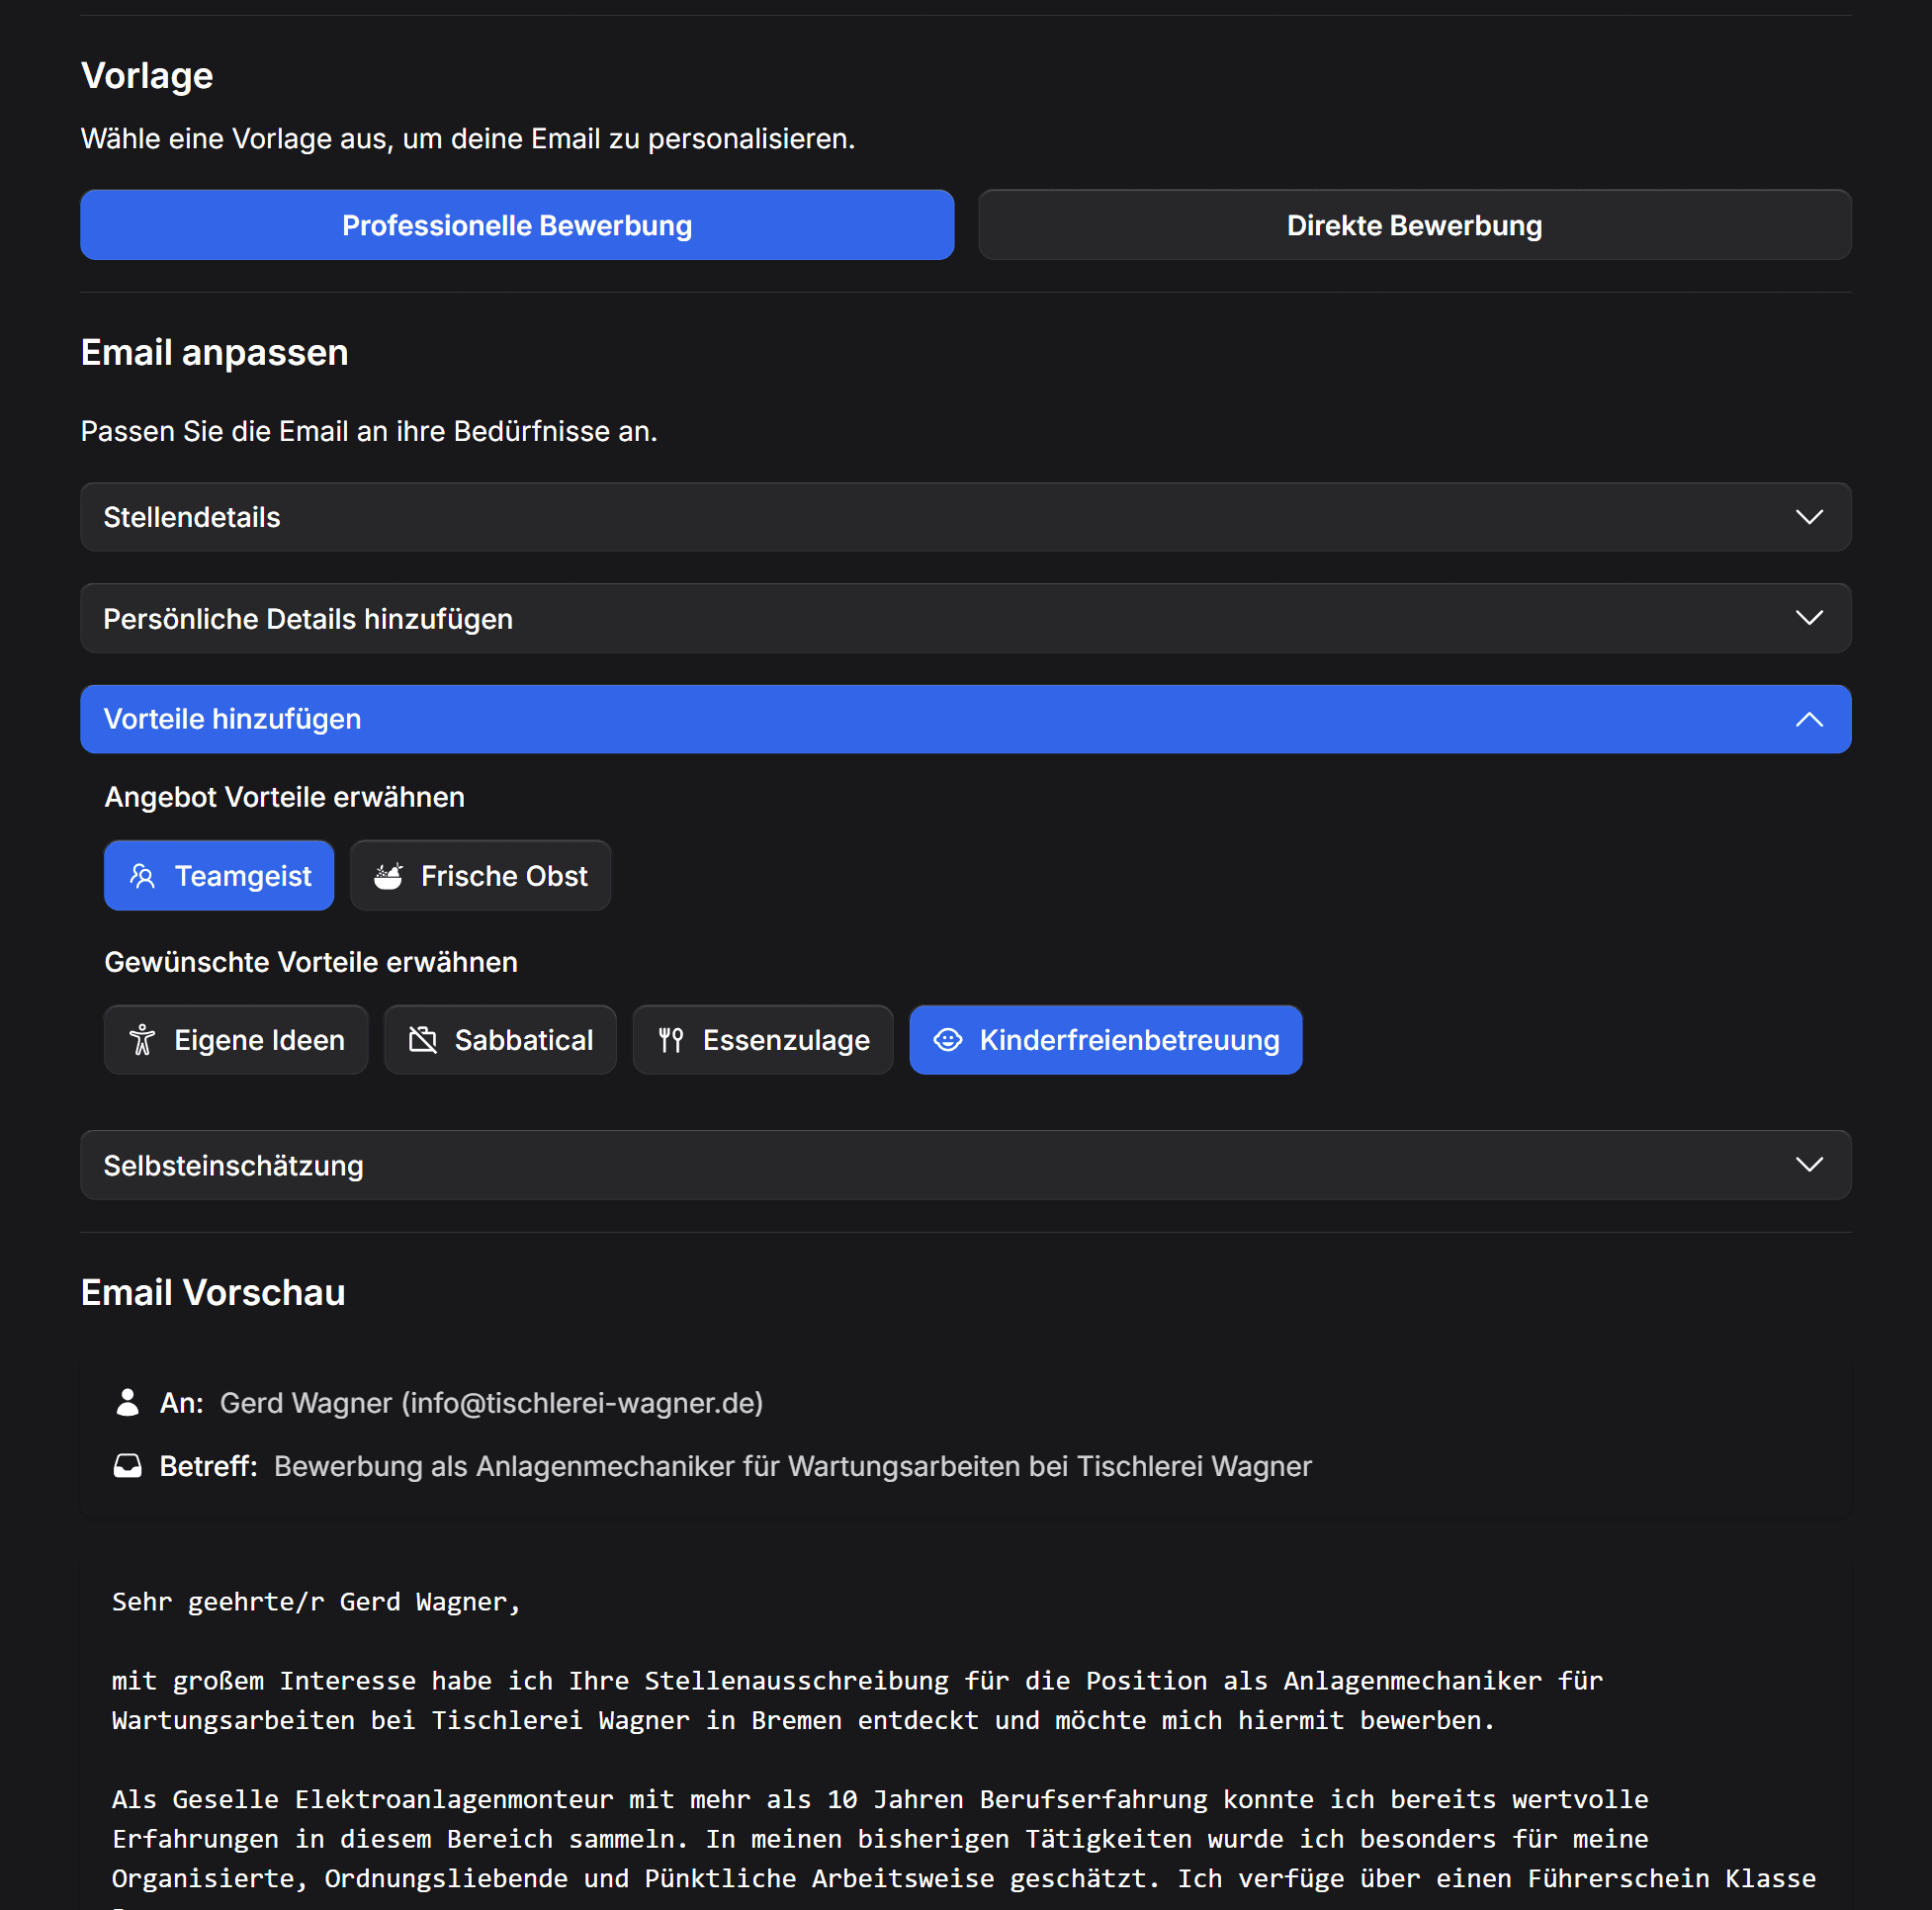Expand the Selbsteinschätzung section
Screen dimensions: 1932x1910
(x=965, y=1164)
